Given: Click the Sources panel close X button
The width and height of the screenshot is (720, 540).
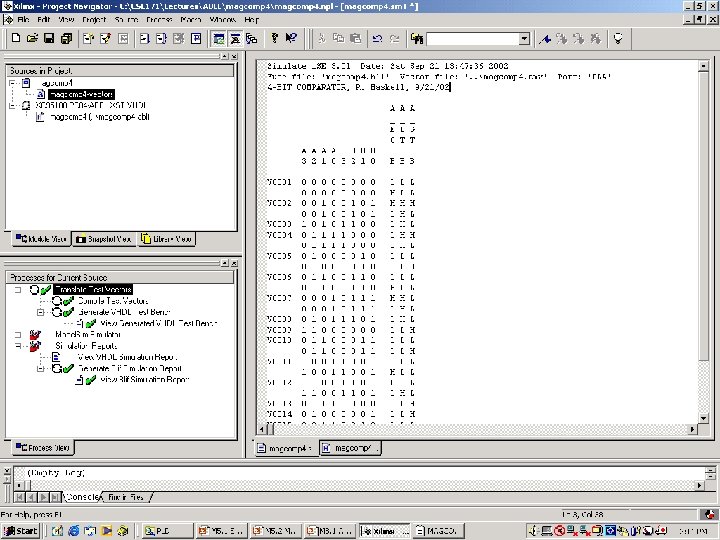Looking at the screenshot, I should (x=234, y=56).
